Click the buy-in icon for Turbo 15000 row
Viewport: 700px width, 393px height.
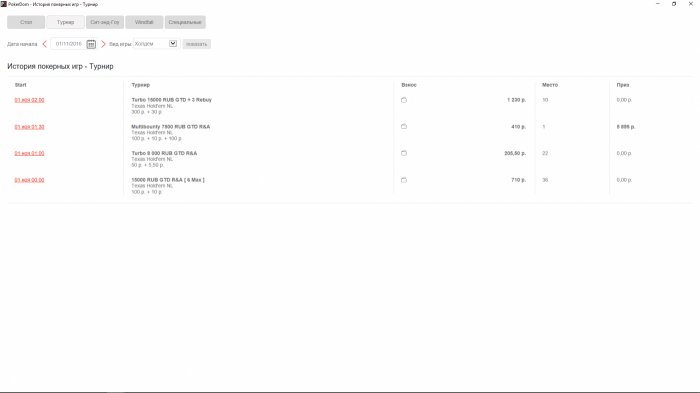coord(404,100)
